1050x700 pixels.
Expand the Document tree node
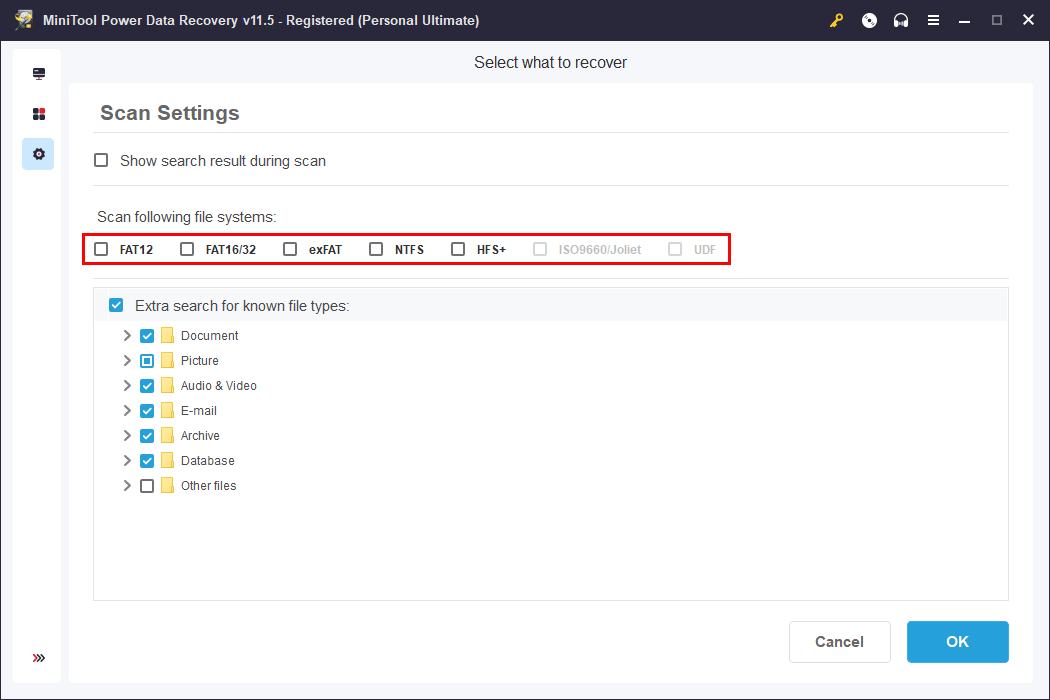point(127,336)
